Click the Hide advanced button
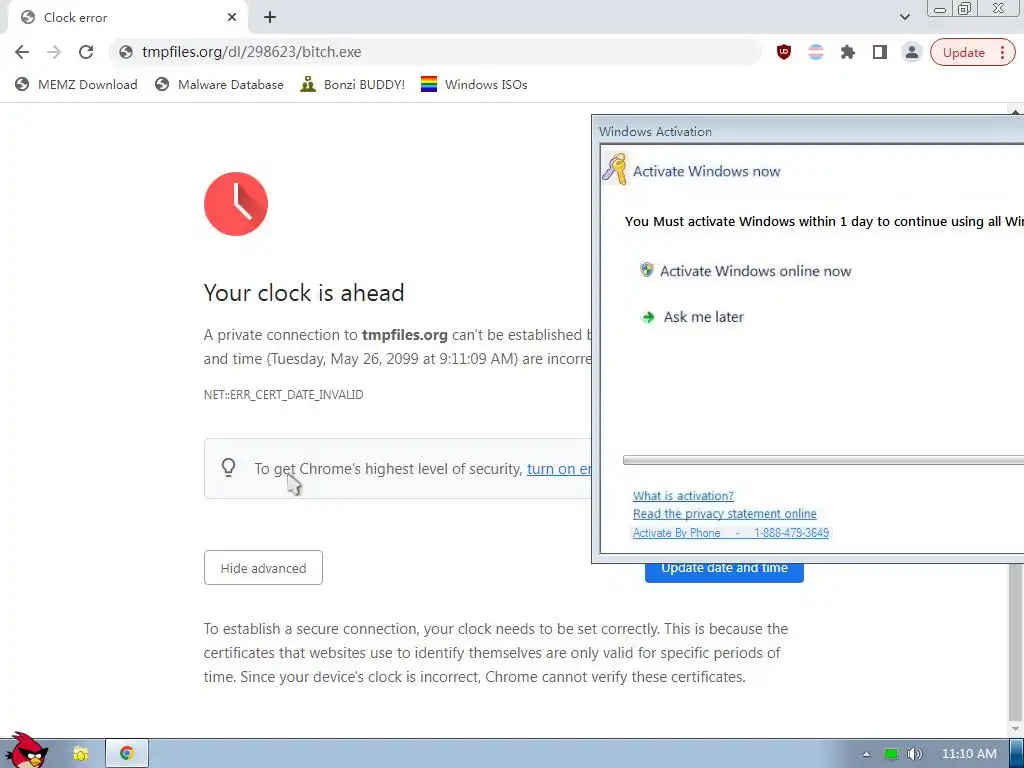The image size is (1024, 768). 263,568
